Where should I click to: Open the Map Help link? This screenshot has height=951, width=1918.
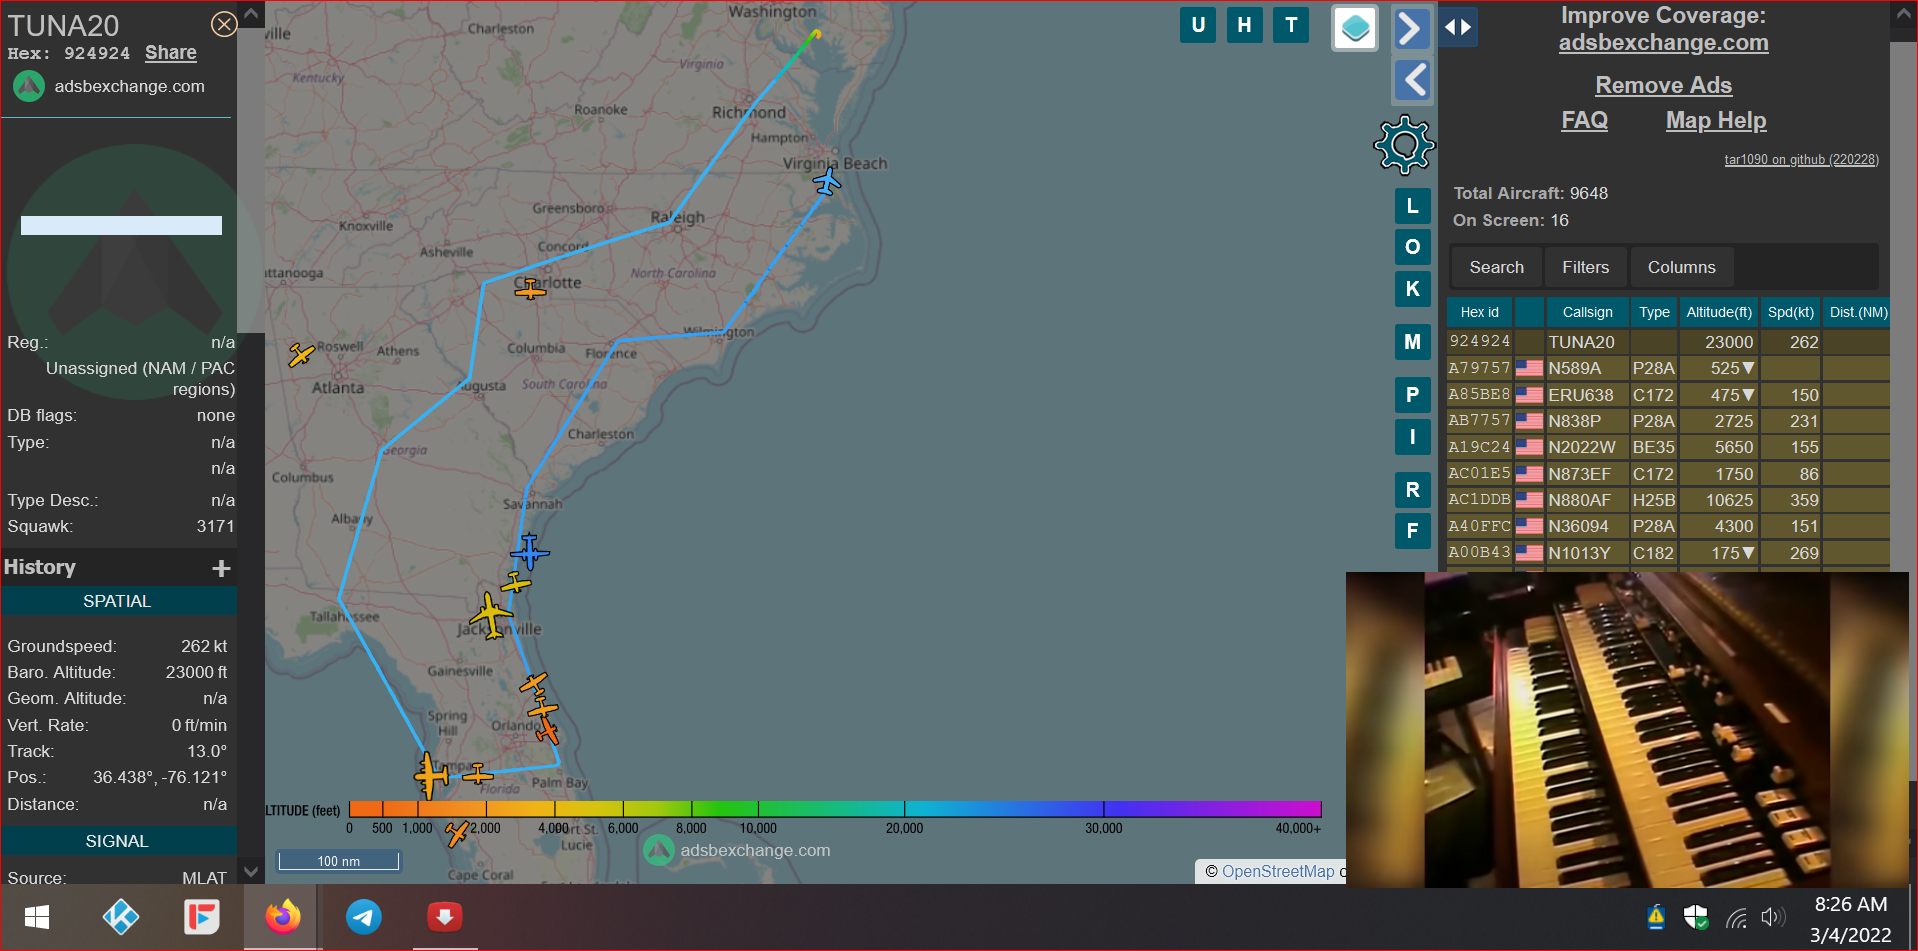pyautogui.click(x=1716, y=121)
